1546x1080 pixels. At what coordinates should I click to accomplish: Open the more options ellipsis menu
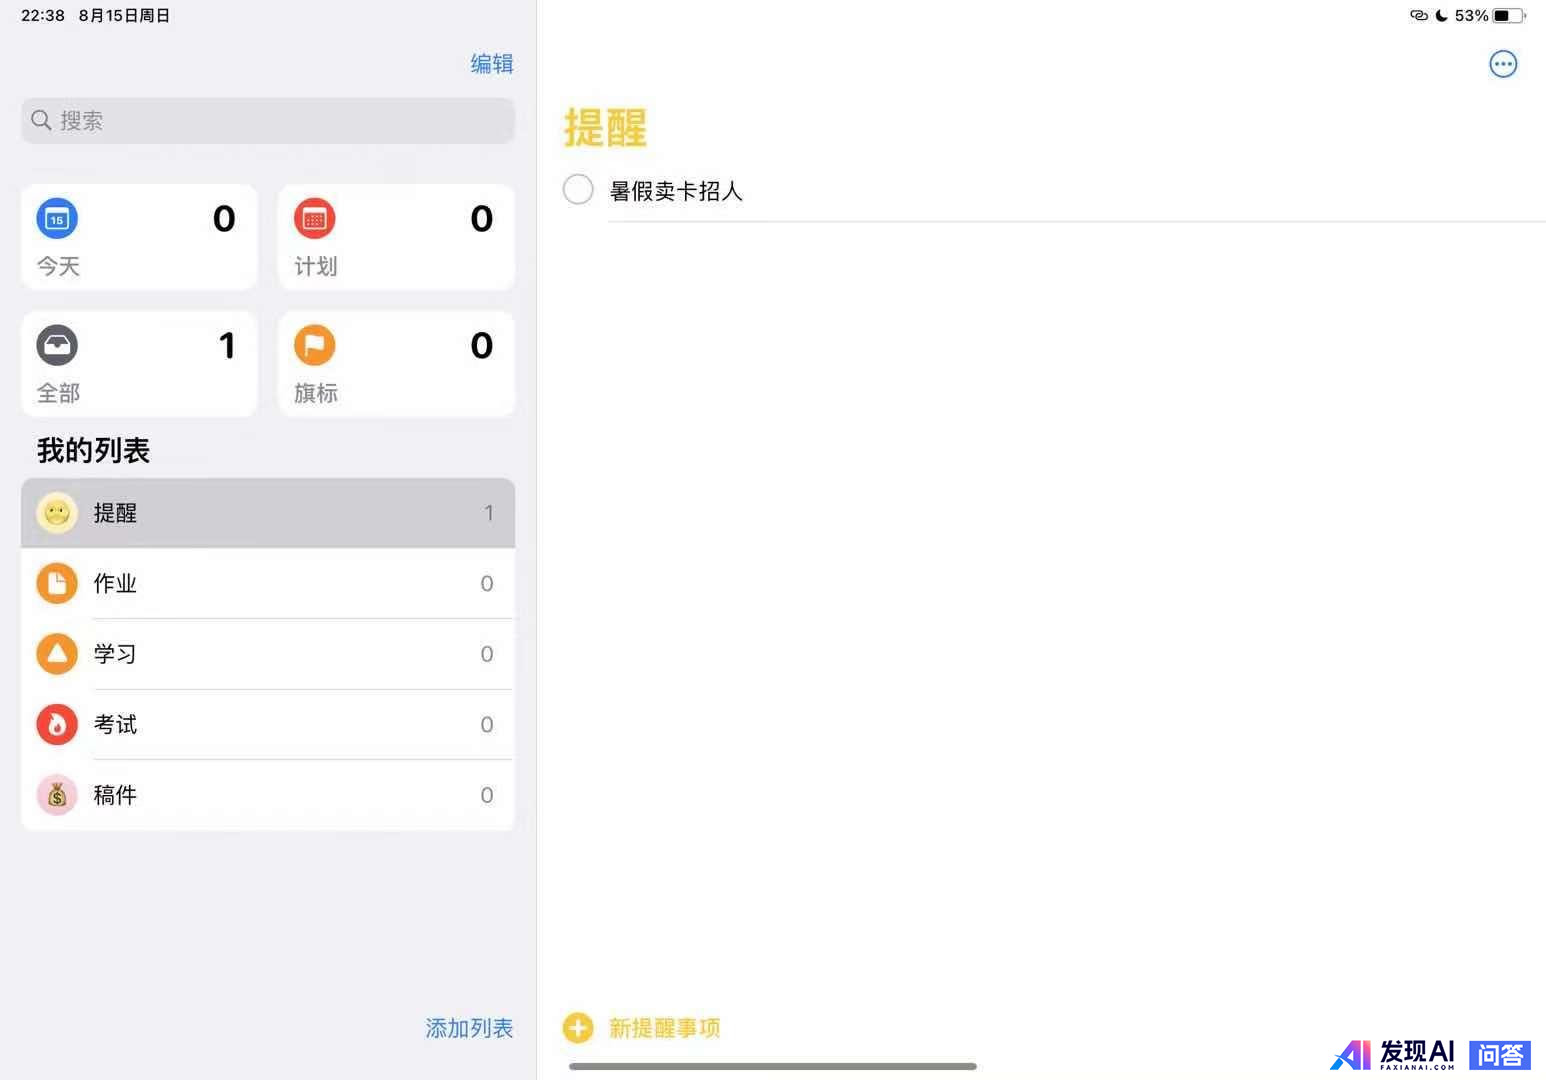(x=1502, y=64)
